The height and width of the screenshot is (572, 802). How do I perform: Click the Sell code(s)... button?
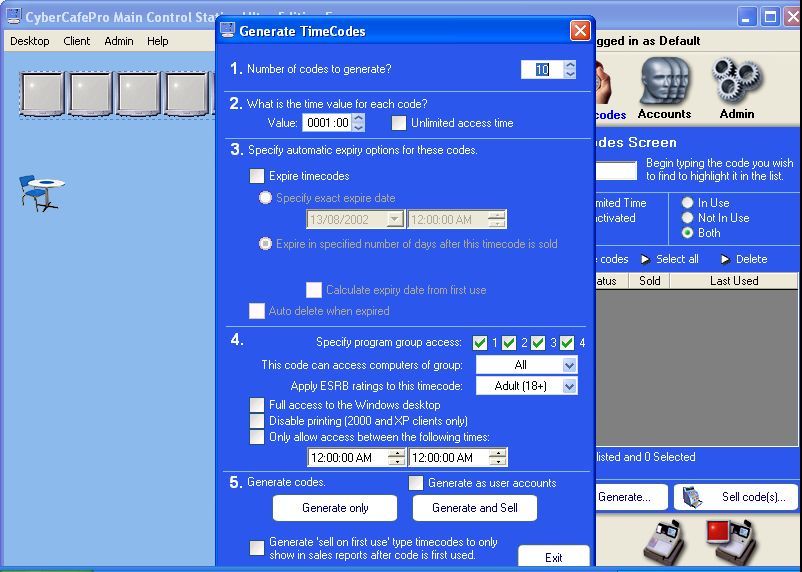coord(736,497)
